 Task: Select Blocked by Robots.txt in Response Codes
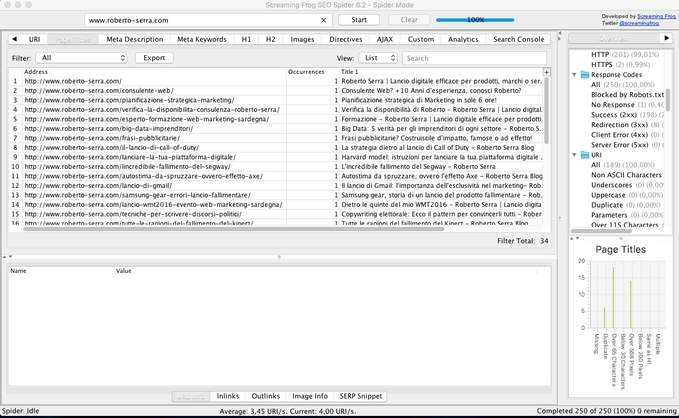pyautogui.click(x=627, y=94)
